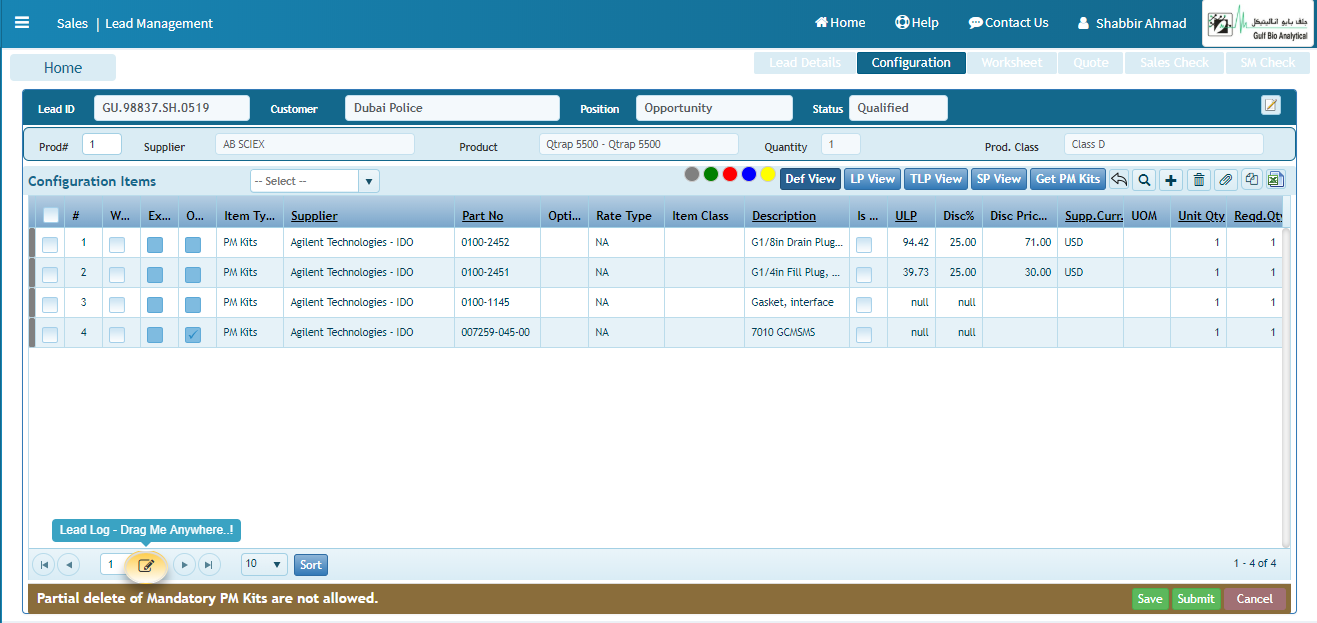Click the Lead Log drag tooltip
The height and width of the screenshot is (623, 1317).
[x=146, y=530]
